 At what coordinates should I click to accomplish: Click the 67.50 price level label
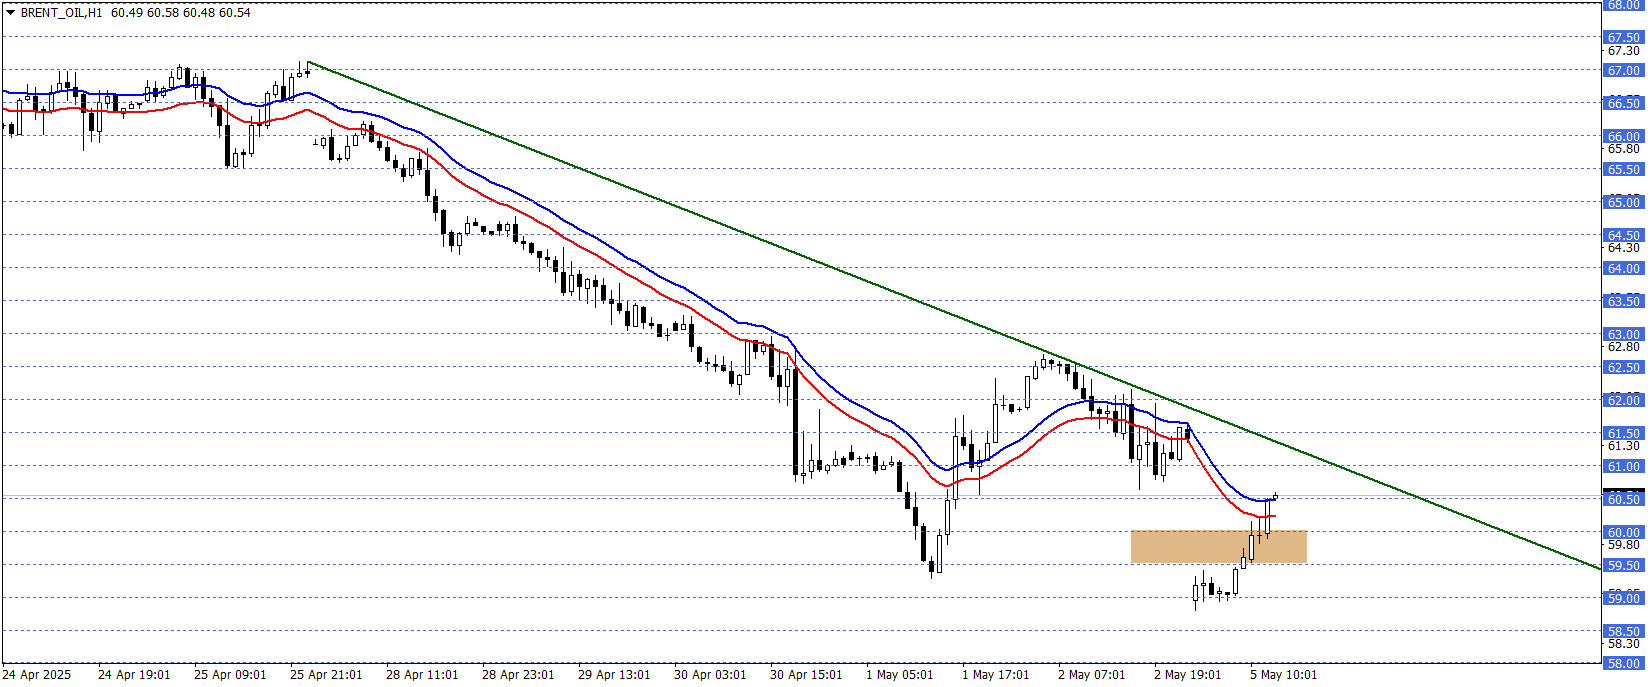(x=1623, y=38)
